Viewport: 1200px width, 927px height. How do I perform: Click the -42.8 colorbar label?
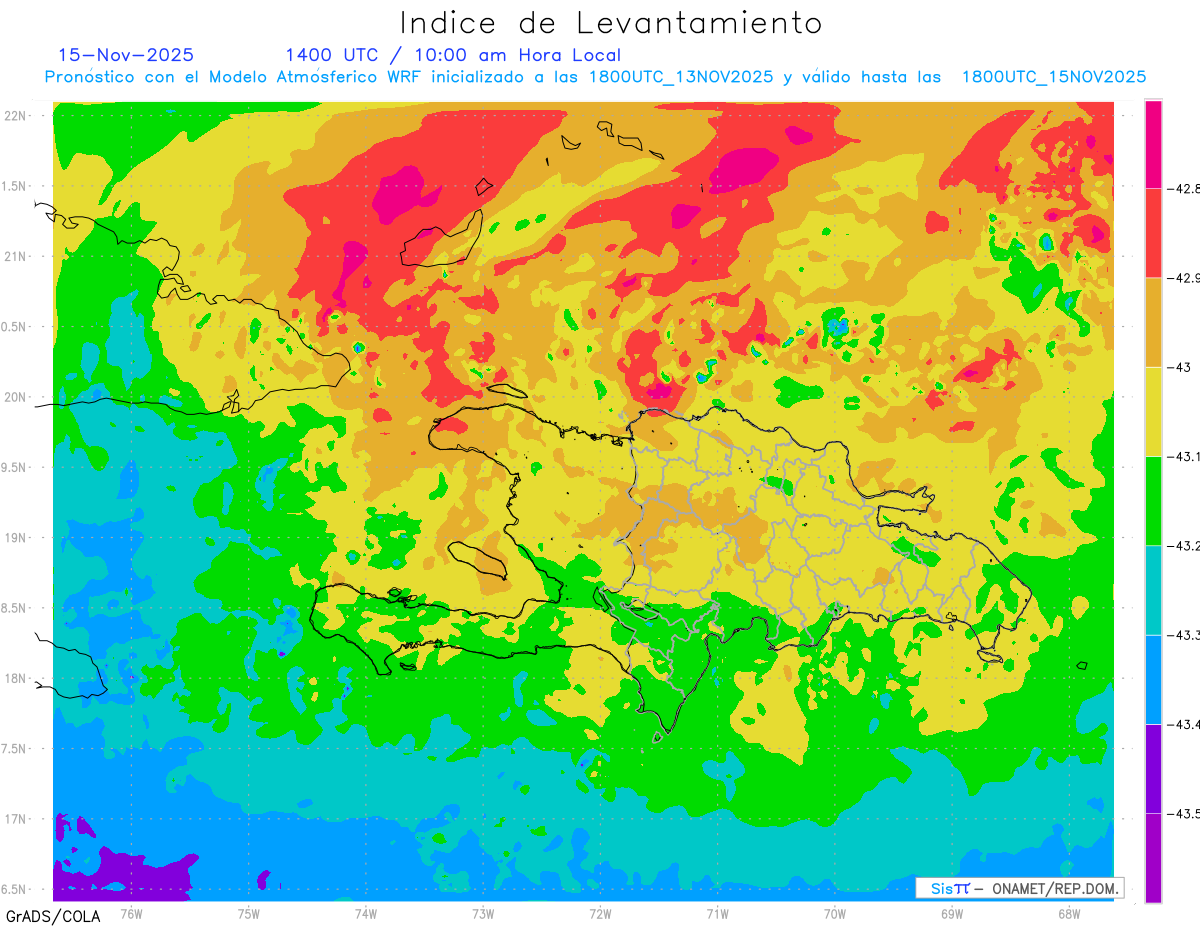1183,188
